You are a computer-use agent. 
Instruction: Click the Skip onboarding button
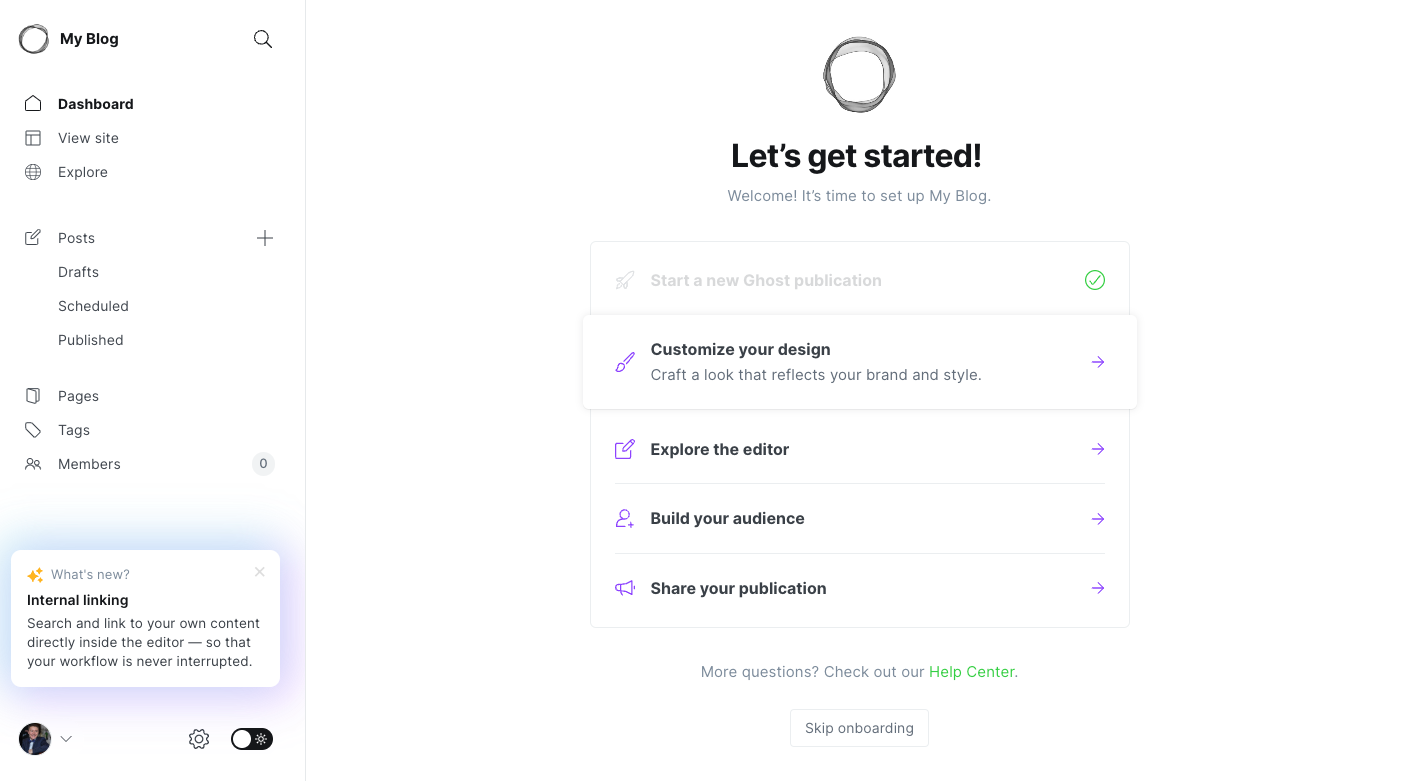[859, 728]
